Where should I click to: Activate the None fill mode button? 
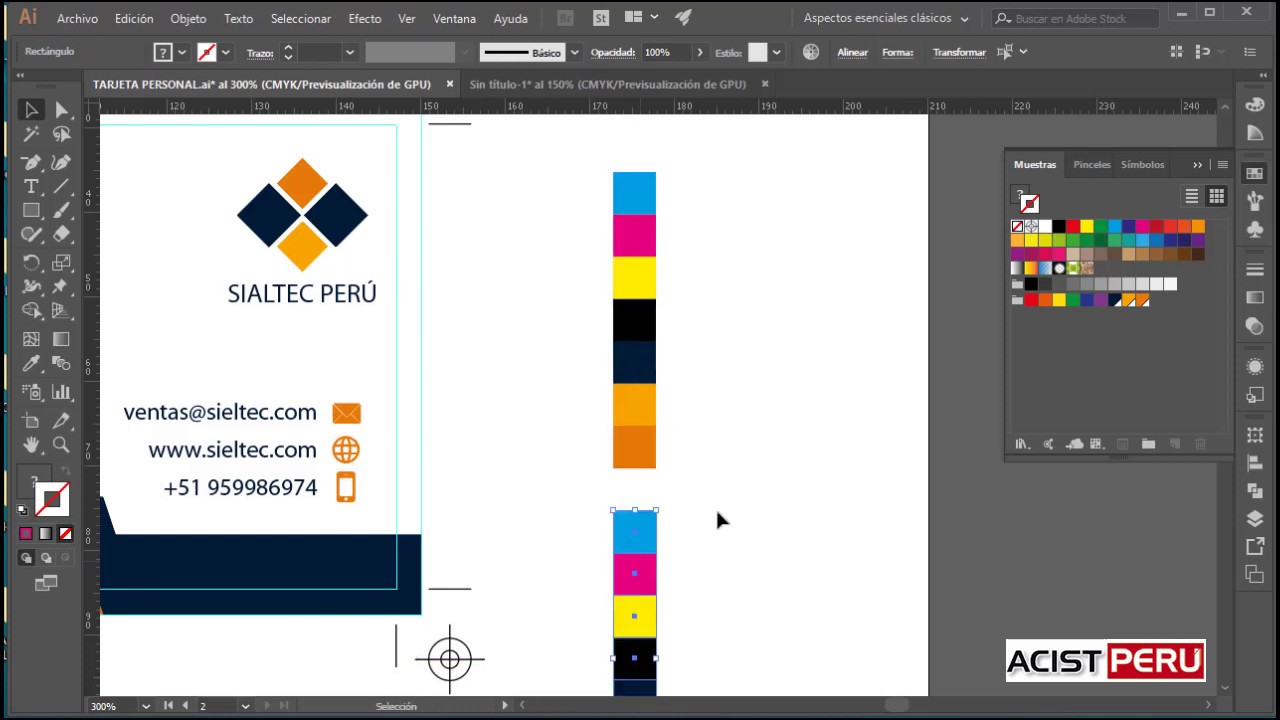pyautogui.click(x=65, y=534)
